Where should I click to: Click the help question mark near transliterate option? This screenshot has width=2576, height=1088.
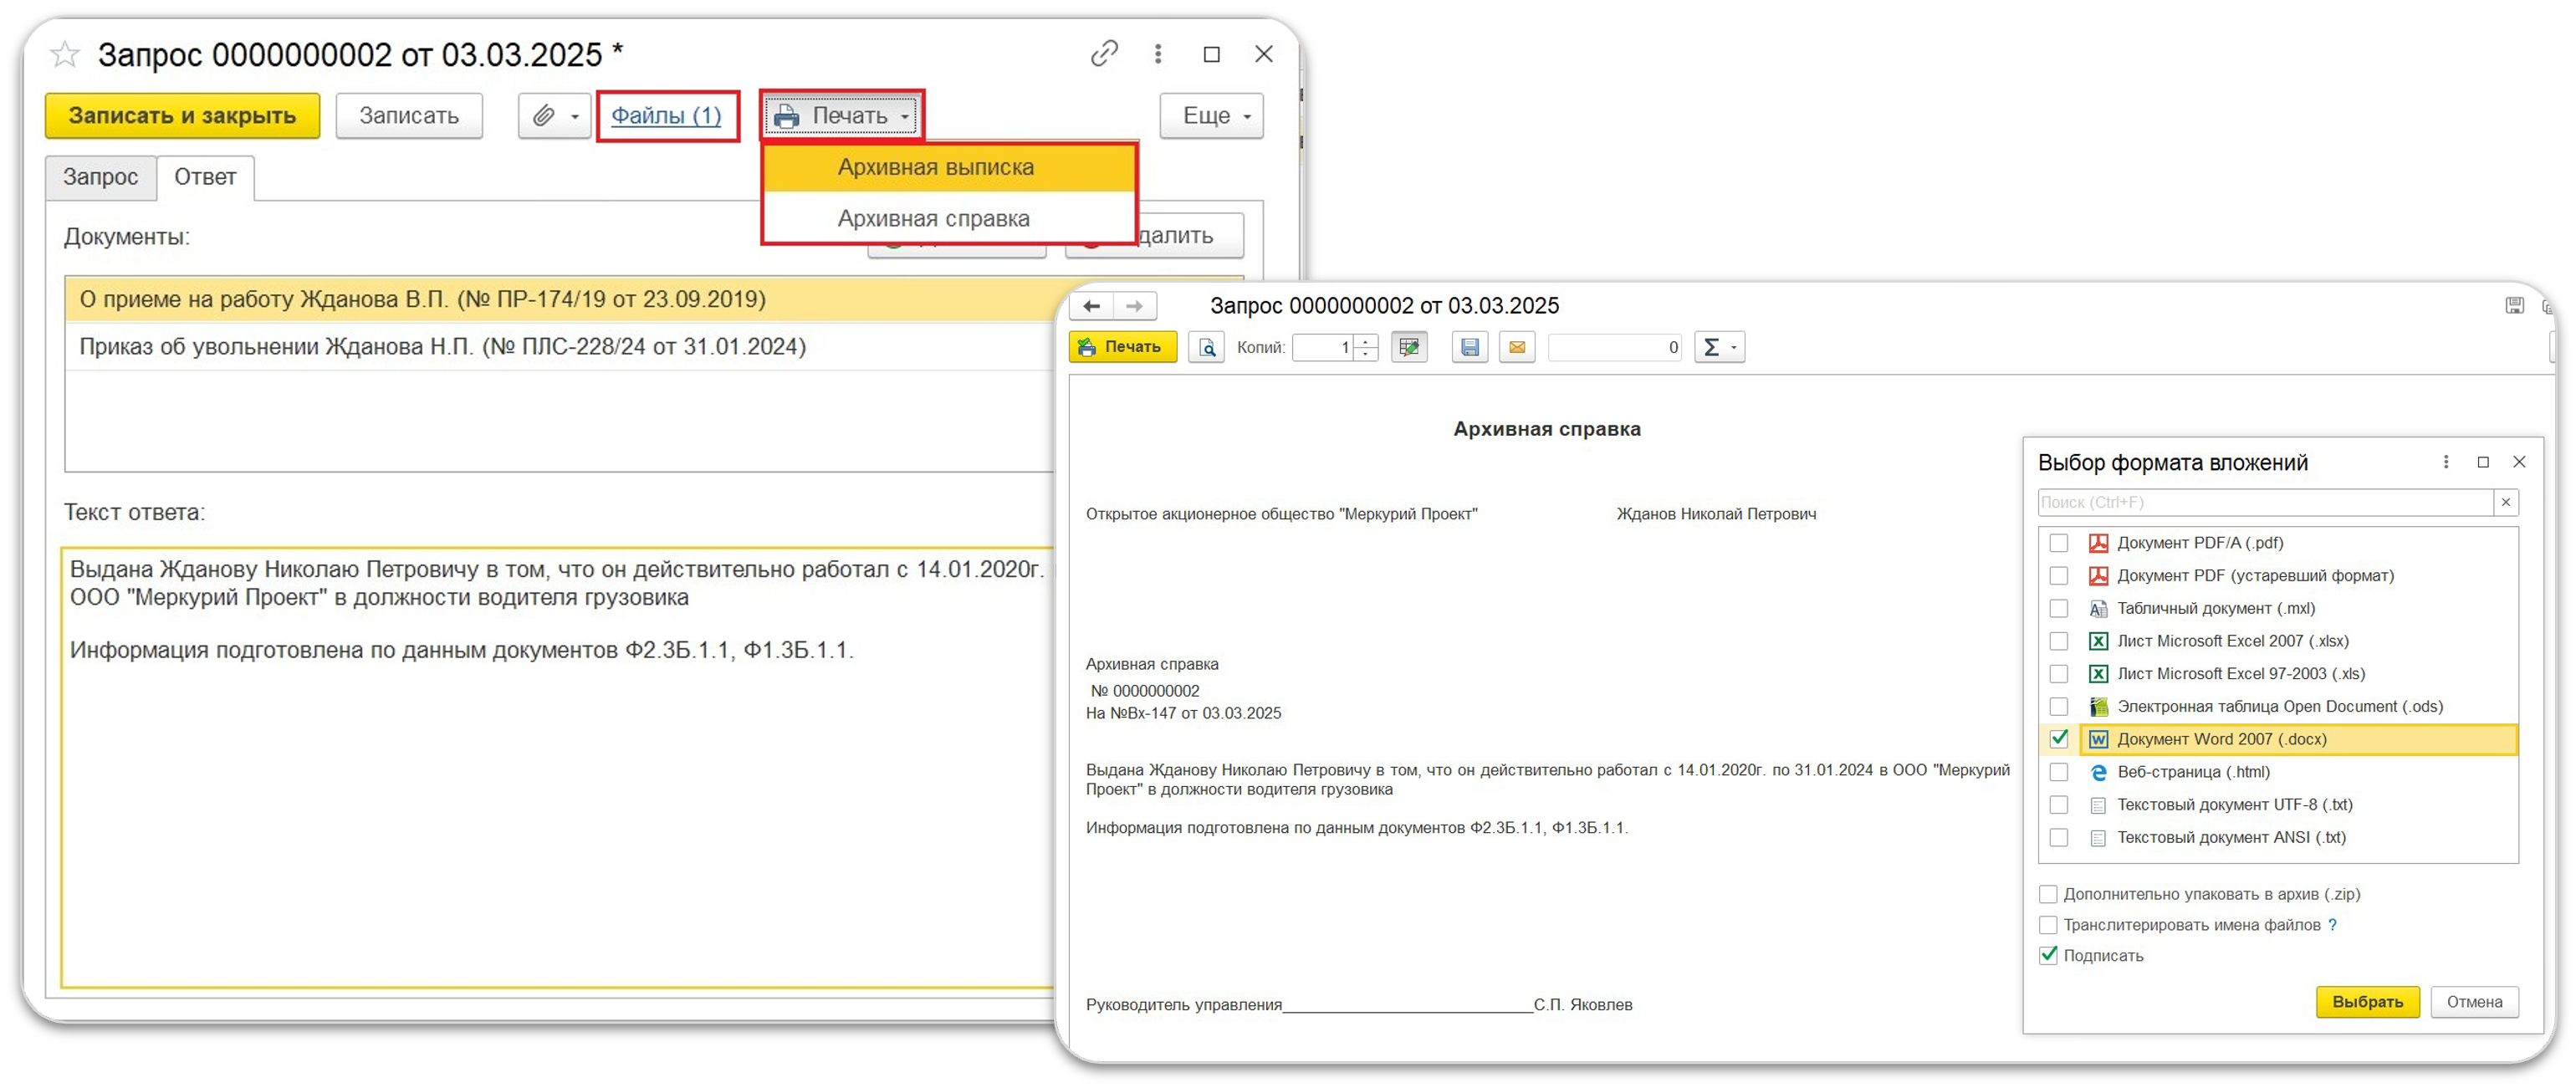(2333, 925)
